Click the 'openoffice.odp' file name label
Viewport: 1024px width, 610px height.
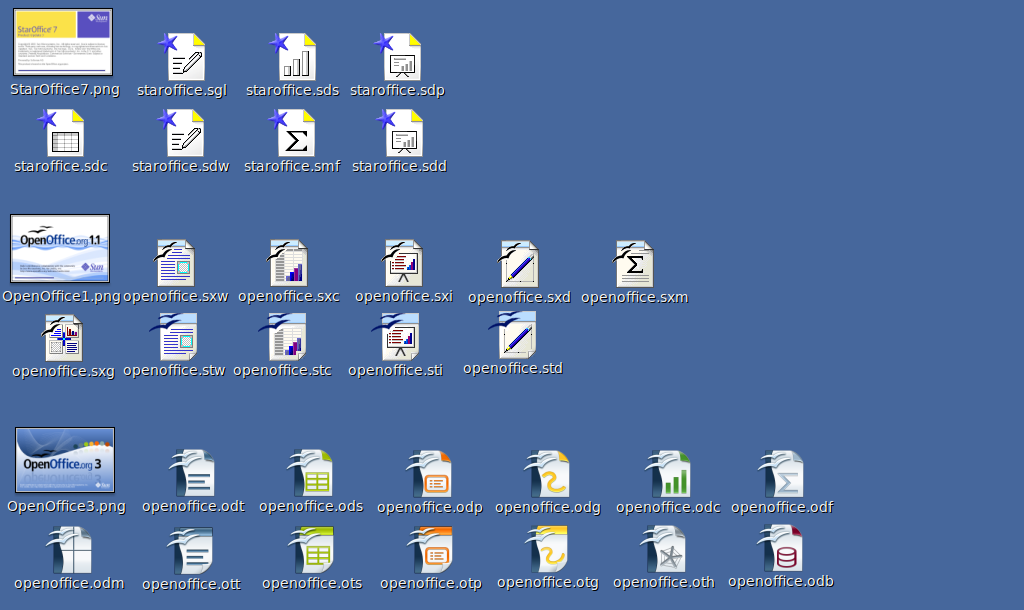tap(430, 507)
